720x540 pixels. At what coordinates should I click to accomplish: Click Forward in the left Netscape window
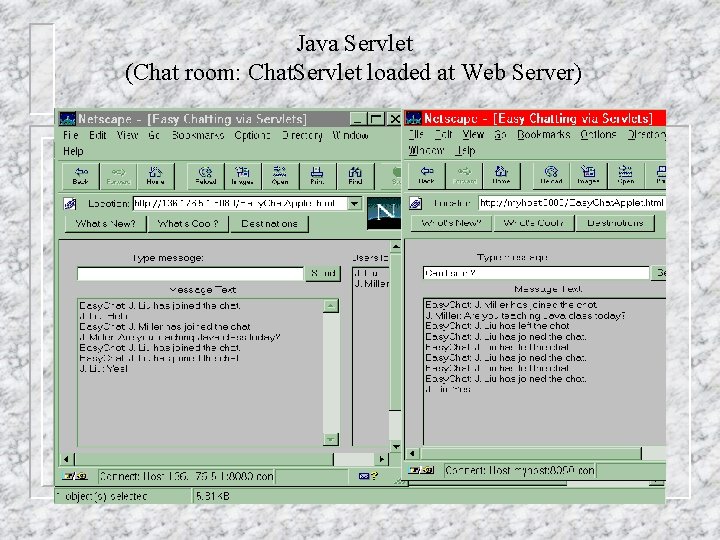click(x=118, y=176)
